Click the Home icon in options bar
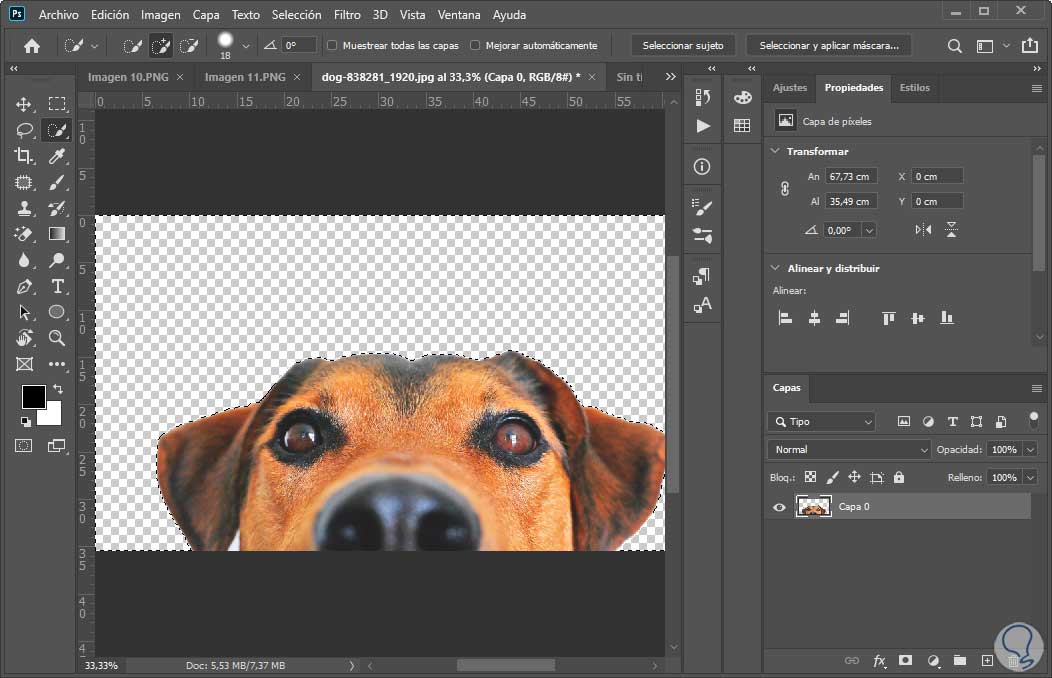Viewport: 1052px width, 678px height. click(x=32, y=46)
